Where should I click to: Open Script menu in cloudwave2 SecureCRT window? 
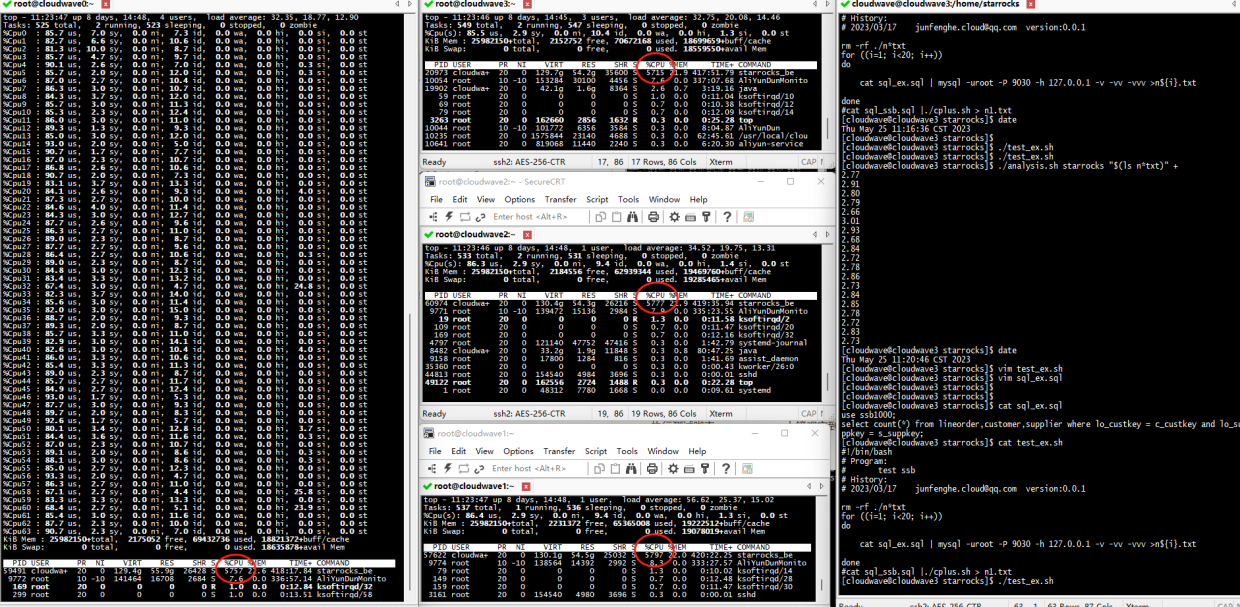click(597, 200)
